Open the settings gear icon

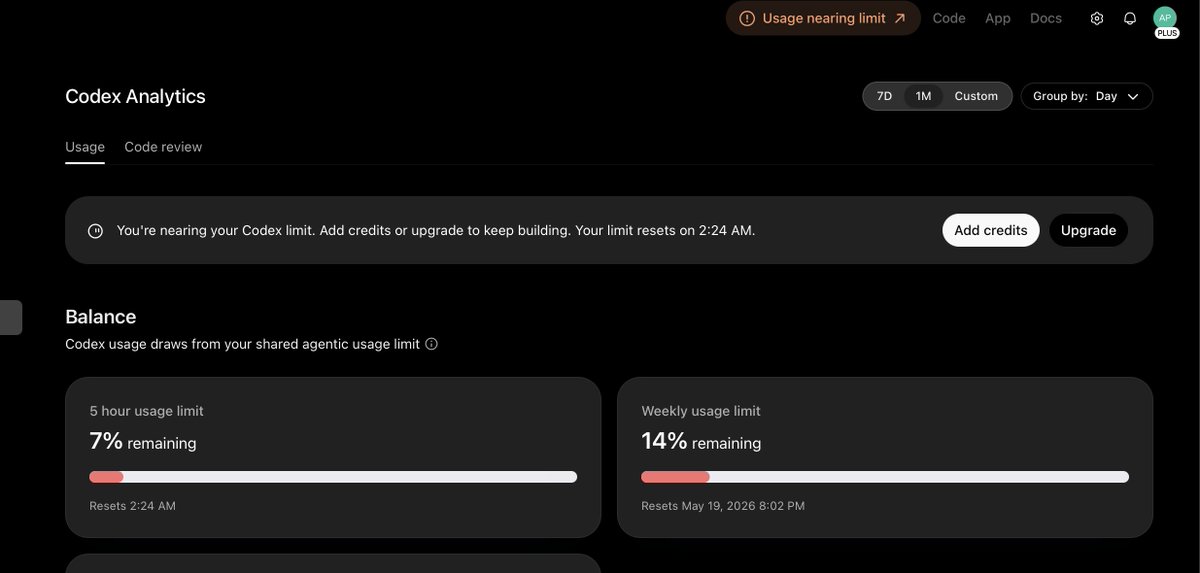(1097, 18)
